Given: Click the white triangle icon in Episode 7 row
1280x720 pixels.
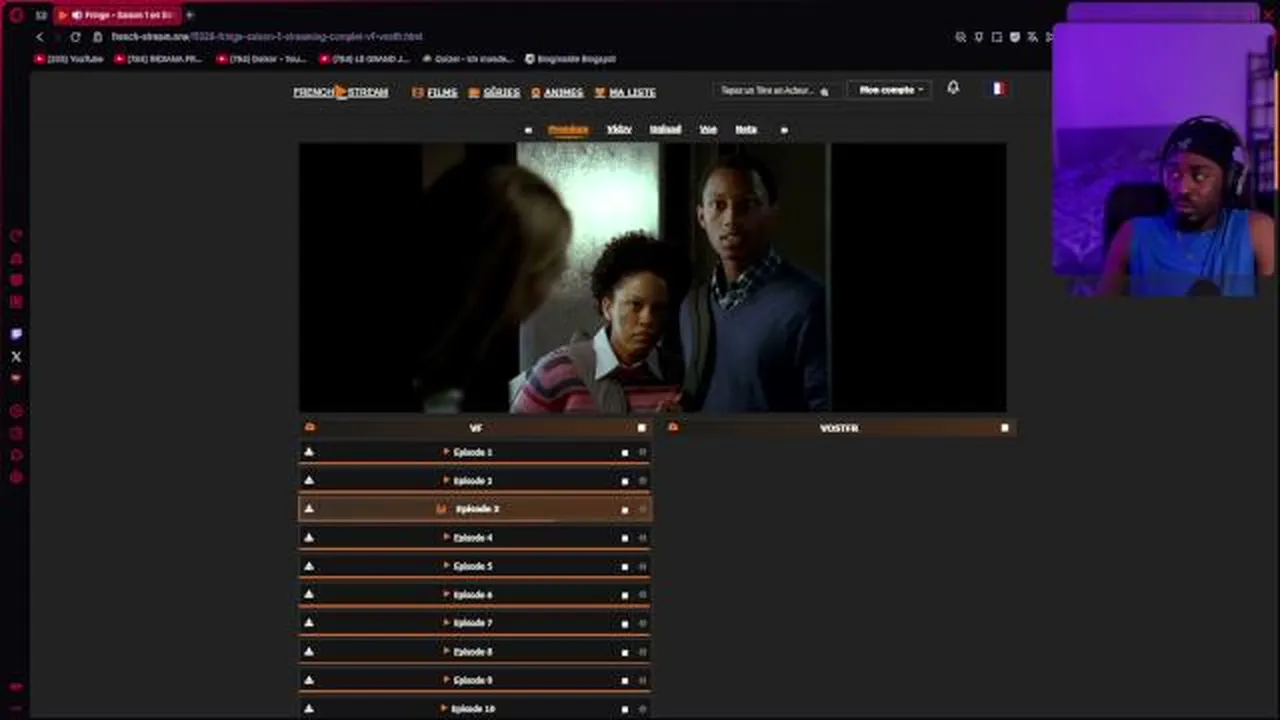Looking at the screenshot, I should [x=309, y=622].
